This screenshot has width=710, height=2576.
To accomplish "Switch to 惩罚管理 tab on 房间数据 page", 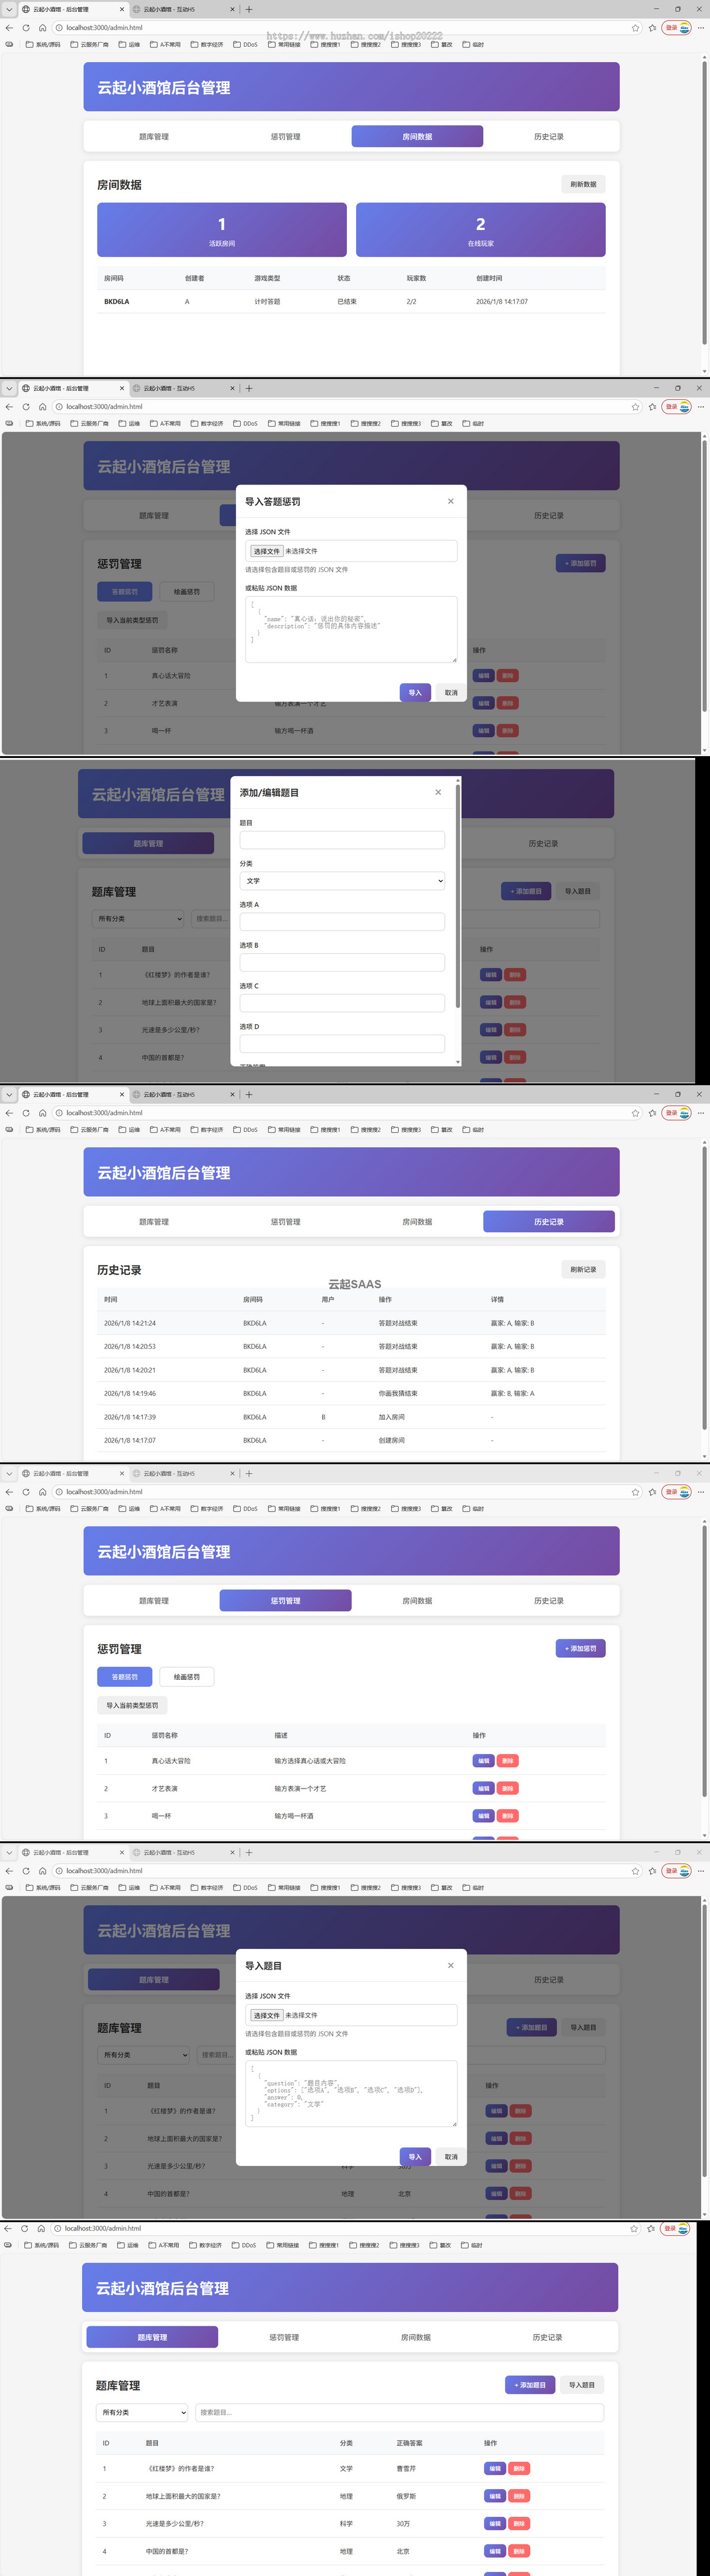I will [285, 136].
